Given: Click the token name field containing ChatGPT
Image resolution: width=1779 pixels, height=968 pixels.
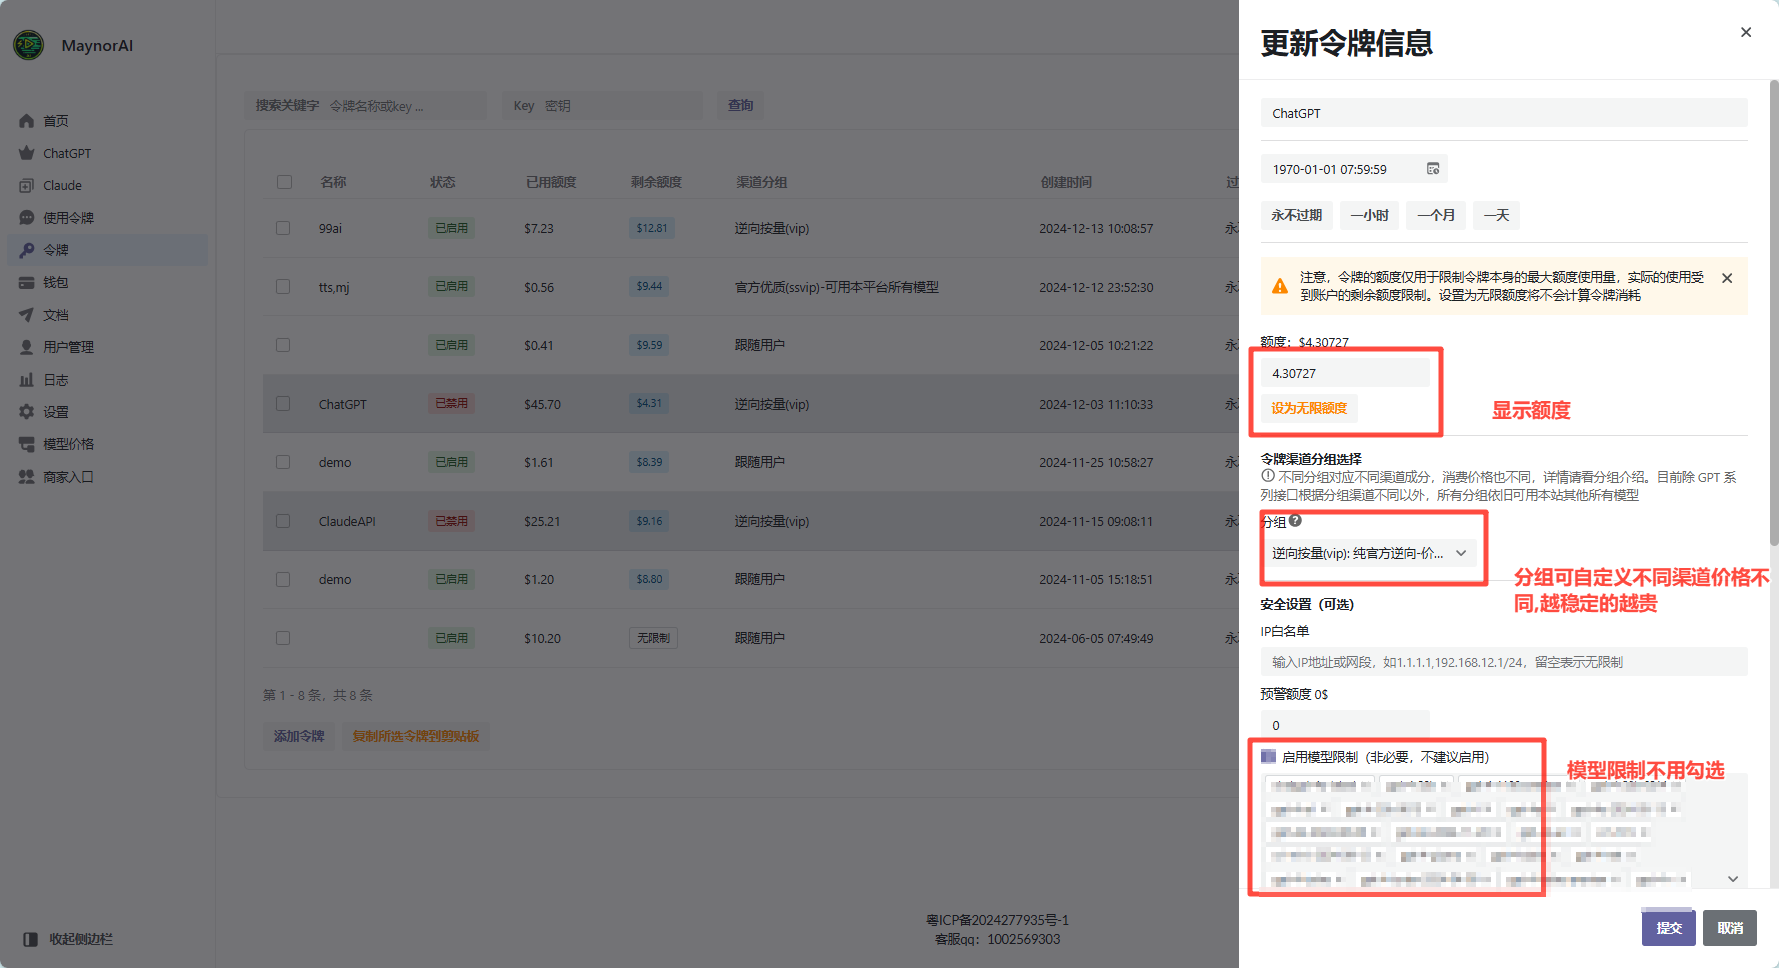Looking at the screenshot, I should (x=1504, y=113).
